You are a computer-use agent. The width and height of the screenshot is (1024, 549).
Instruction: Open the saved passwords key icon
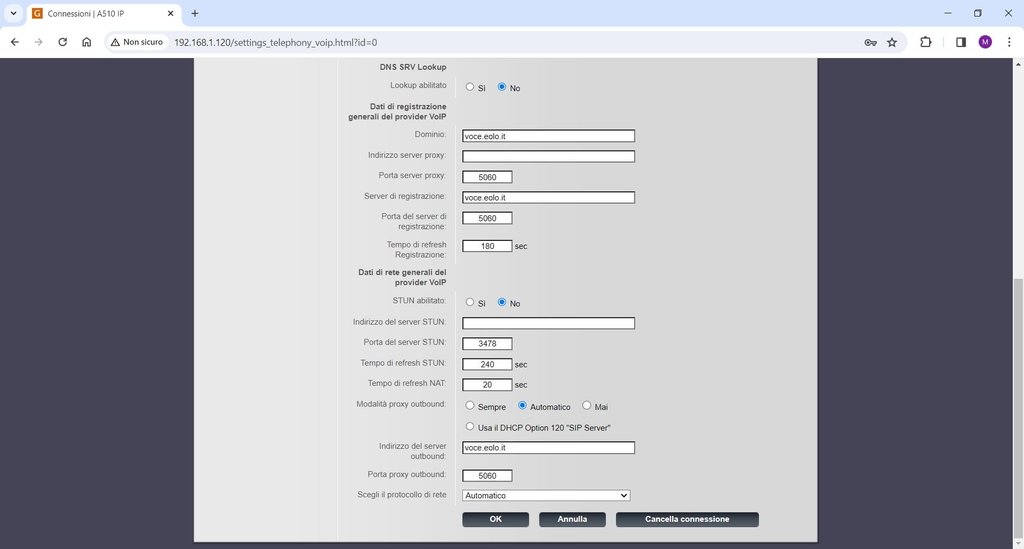tap(870, 42)
